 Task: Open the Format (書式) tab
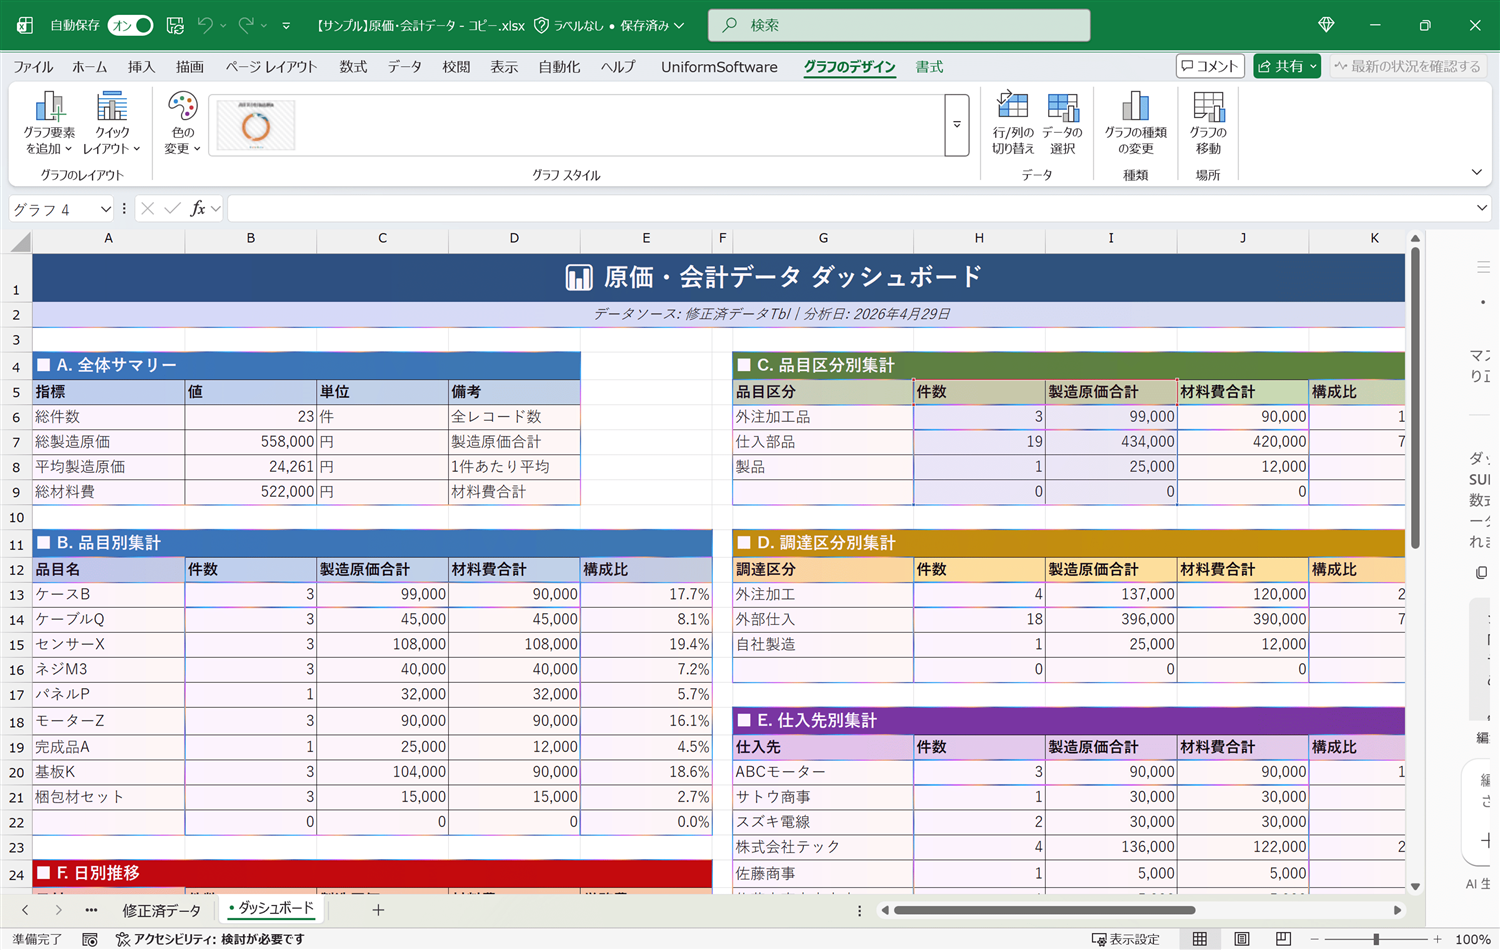[929, 67]
